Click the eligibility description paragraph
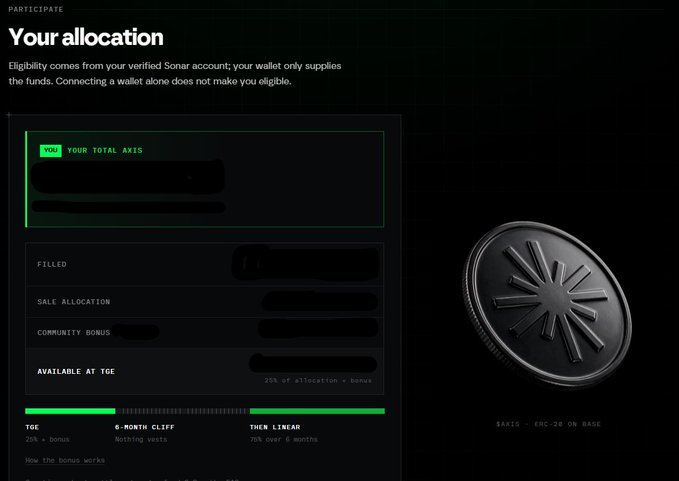Viewport: 679px width, 481px height. click(x=175, y=74)
